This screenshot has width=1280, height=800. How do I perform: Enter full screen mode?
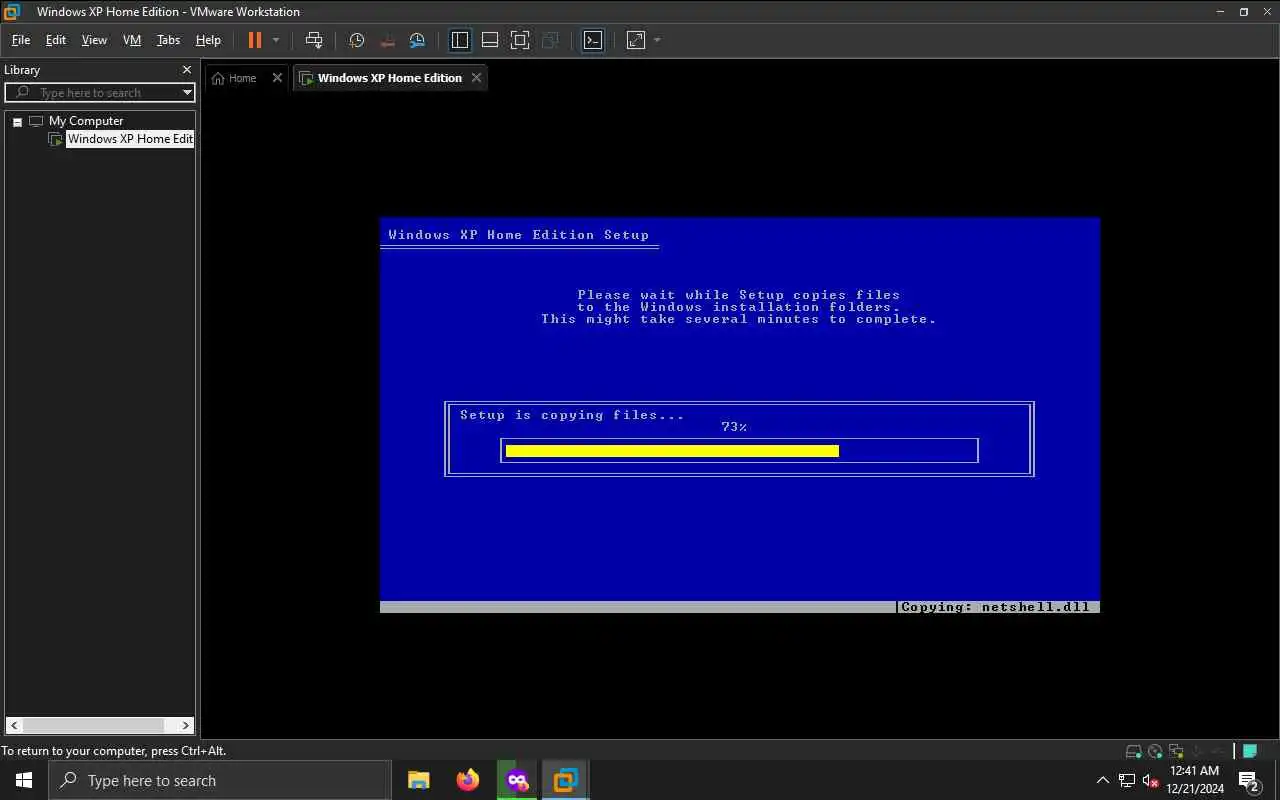(520, 40)
